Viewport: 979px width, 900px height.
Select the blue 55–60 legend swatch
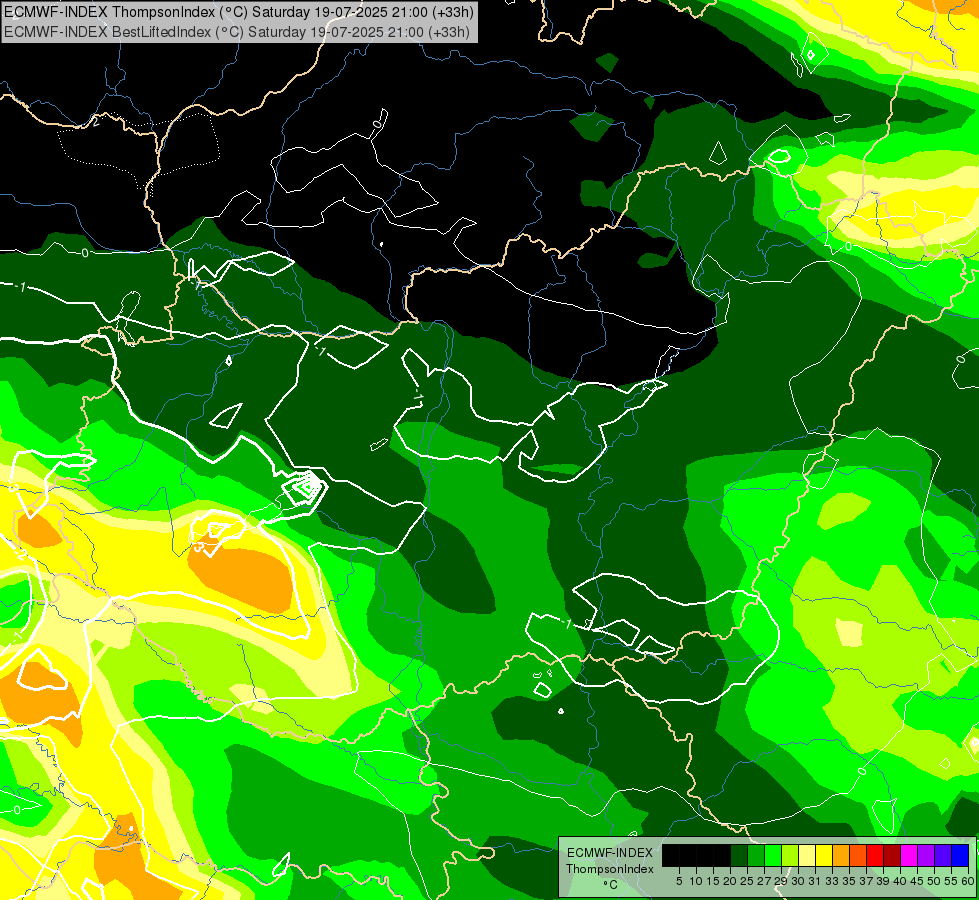click(960, 855)
